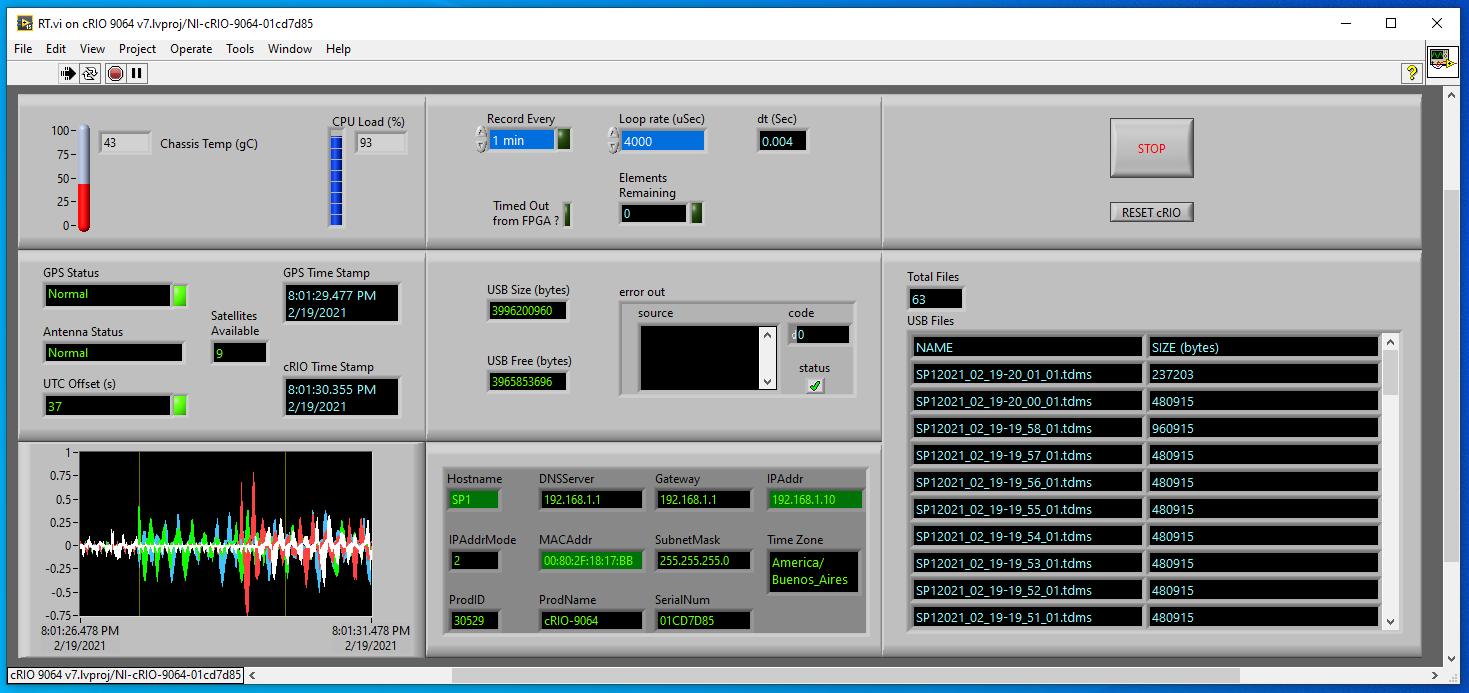Click the Pause execution icon

click(137, 73)
